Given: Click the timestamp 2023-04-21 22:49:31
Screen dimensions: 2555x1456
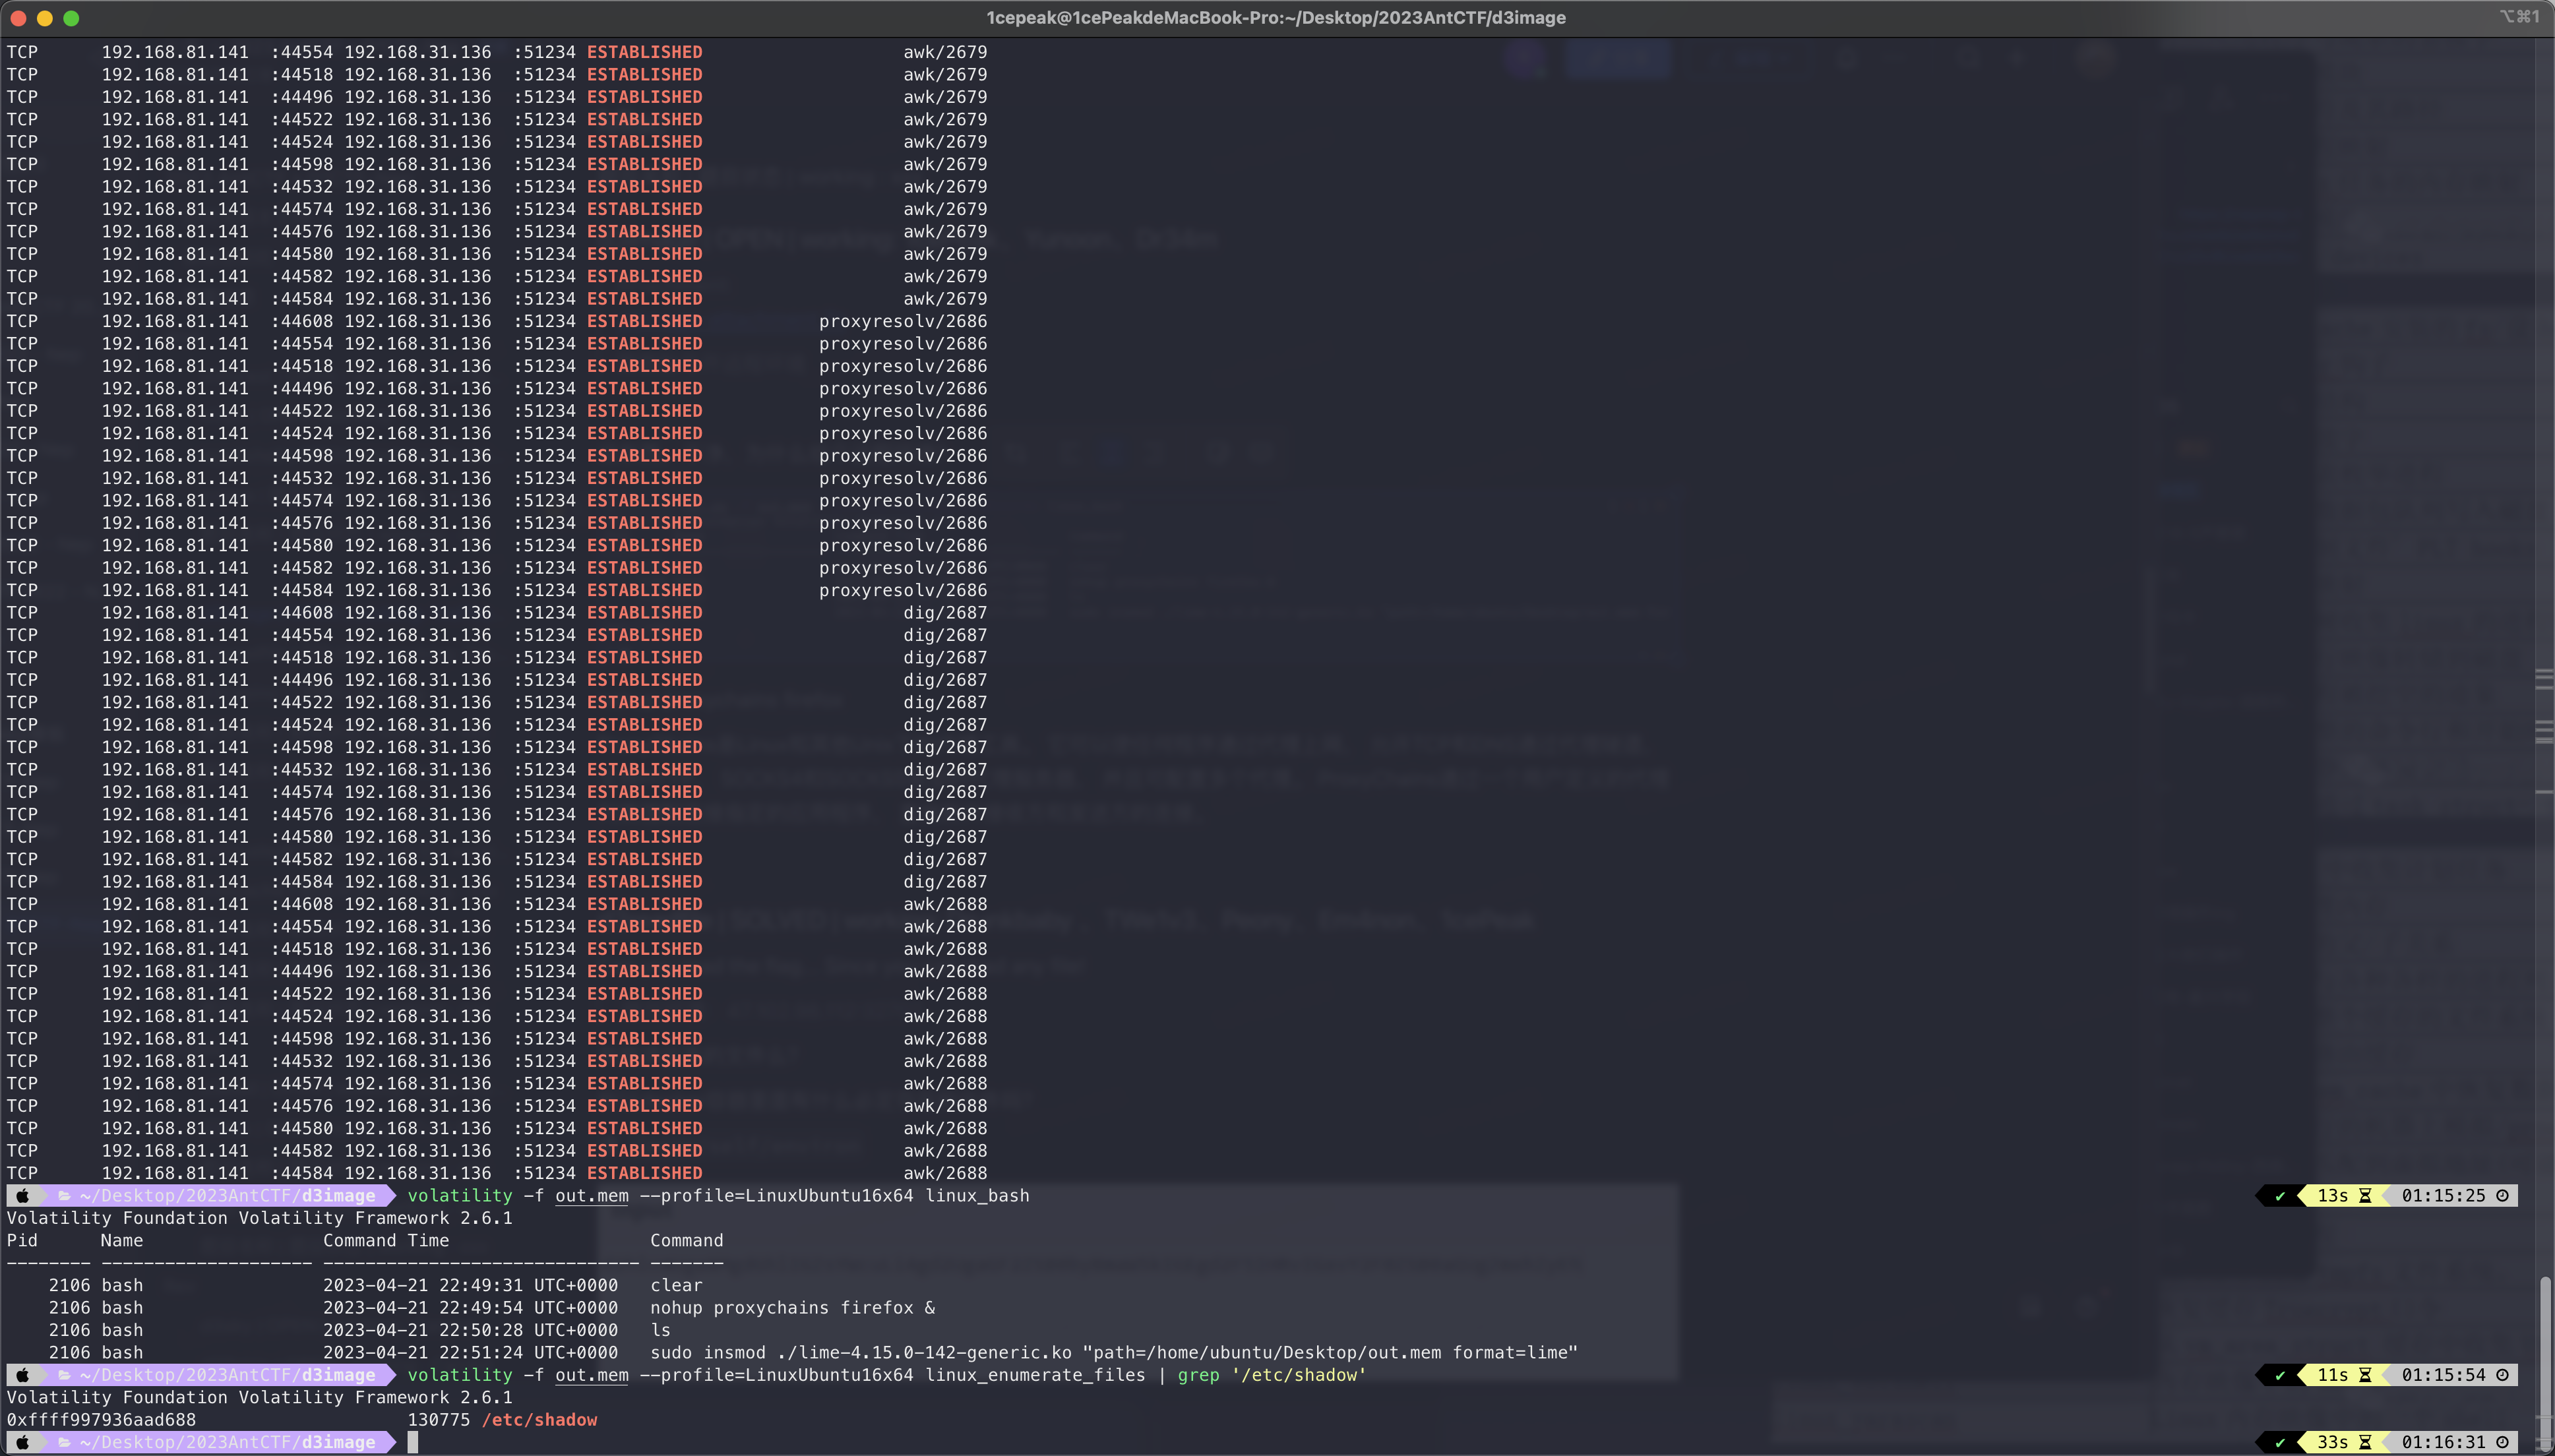Looking at the screenshot, I should coord(422,1286).
